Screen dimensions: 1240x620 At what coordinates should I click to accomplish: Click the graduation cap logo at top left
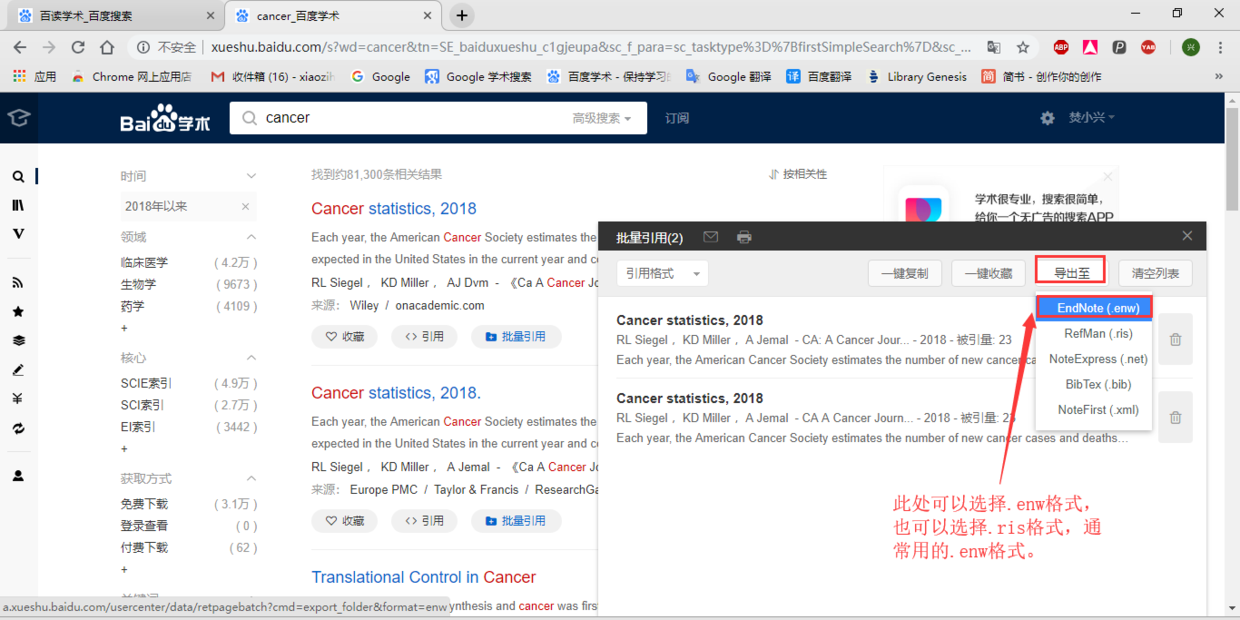[18, 118]
